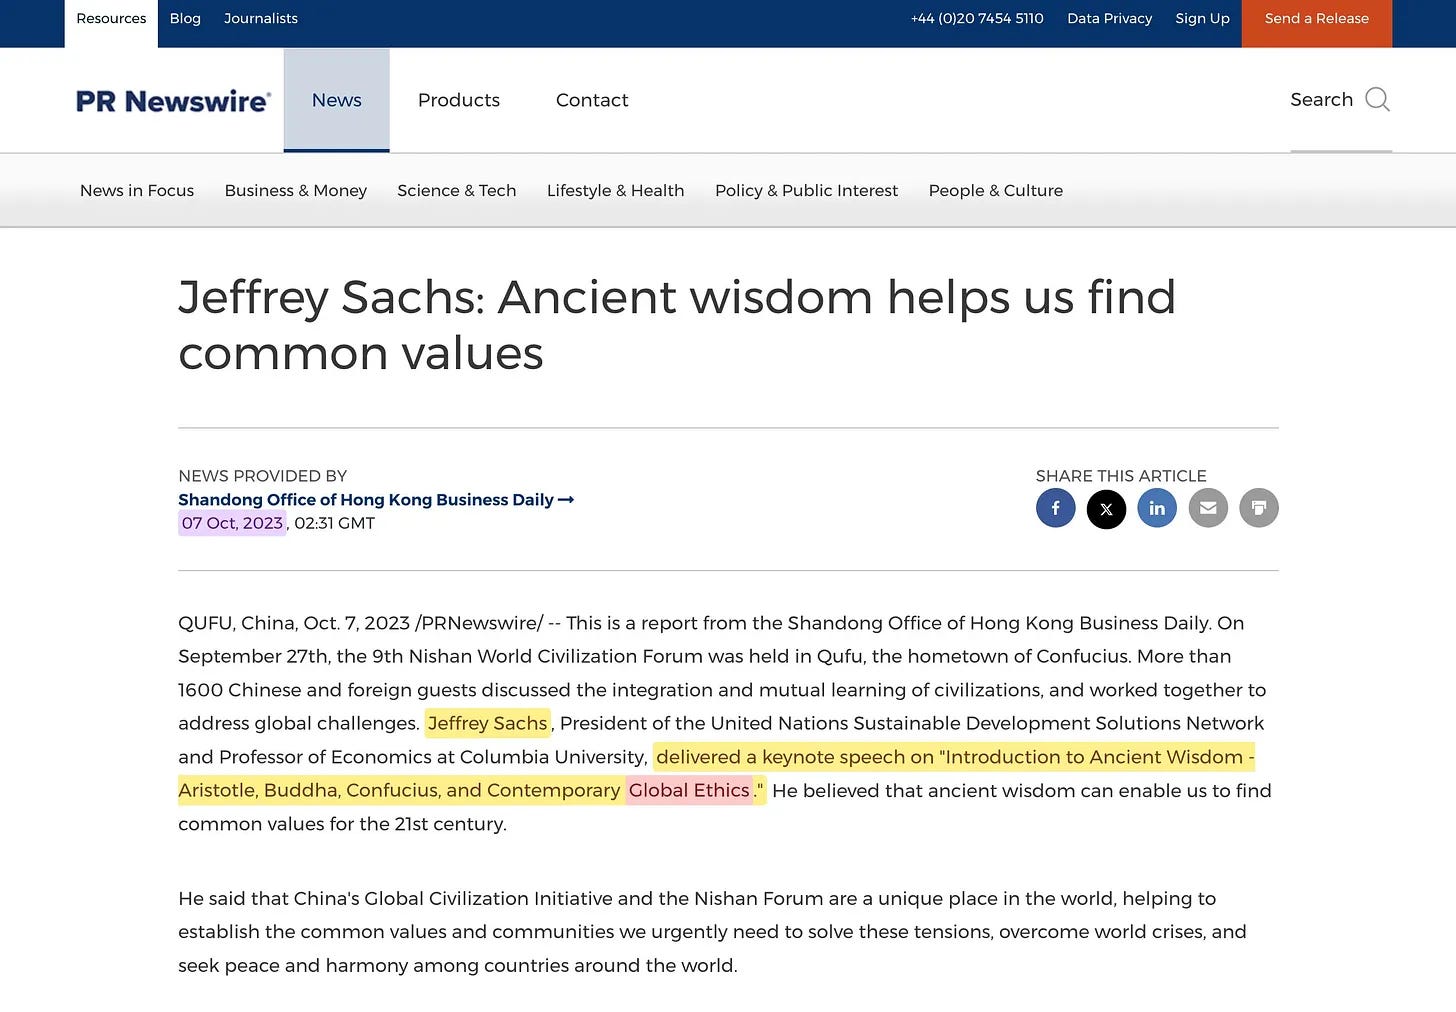Click the Search label
The height and width of the screenshot is (1012, 1456).
click(1321, 99)
